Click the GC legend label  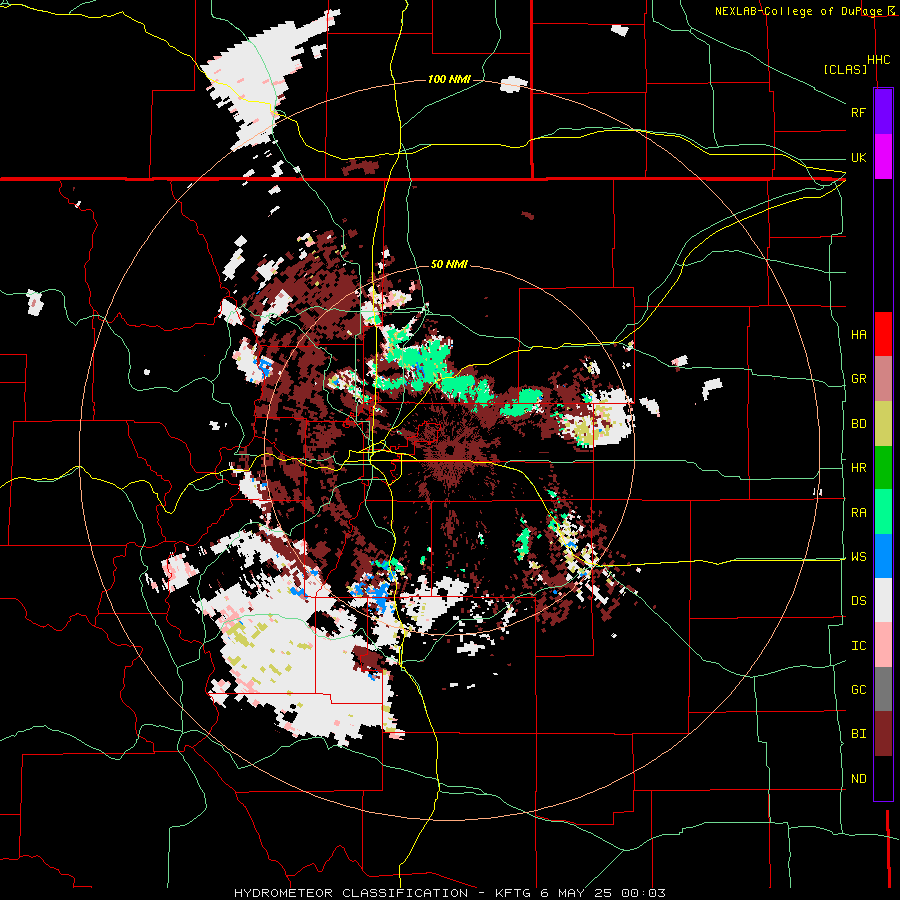(x=858, y=690)
